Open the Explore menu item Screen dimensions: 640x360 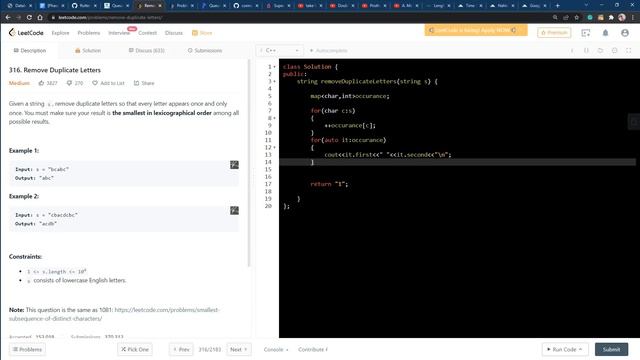(60, 33)
